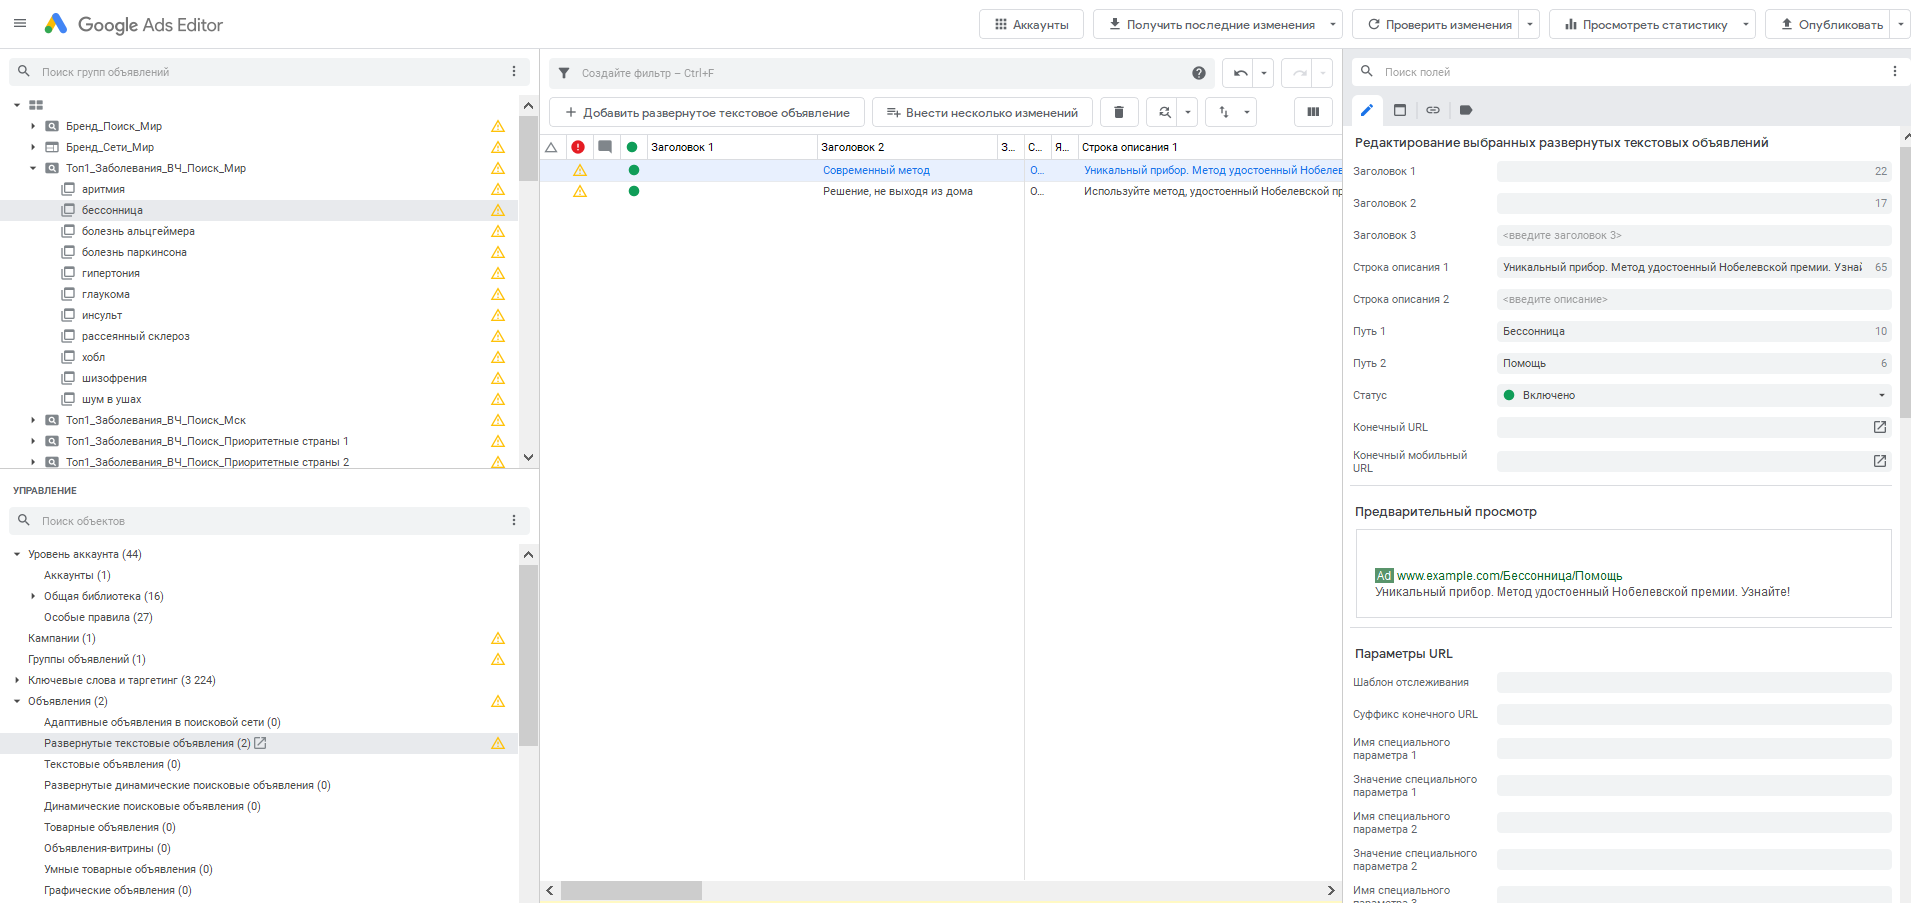Expand the Бренд_Поиск_Мир campaign
1916x908 pixels.
tap(33, 127)
